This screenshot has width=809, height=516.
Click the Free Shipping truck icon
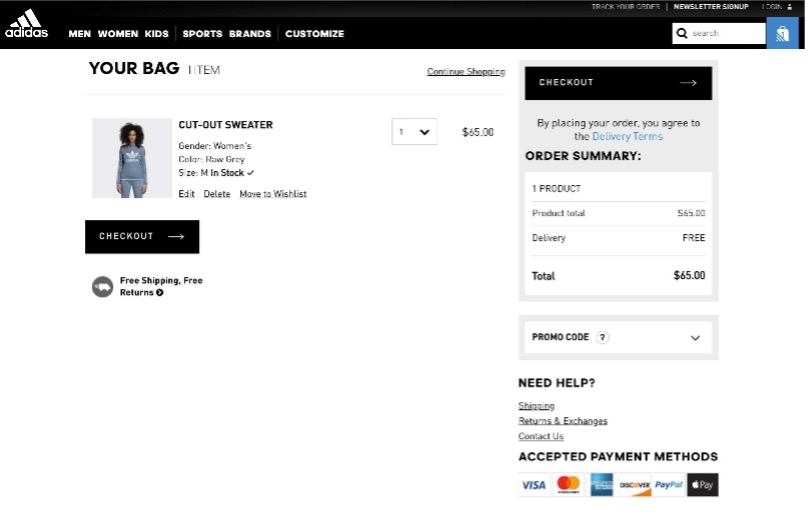coord(102,287)
